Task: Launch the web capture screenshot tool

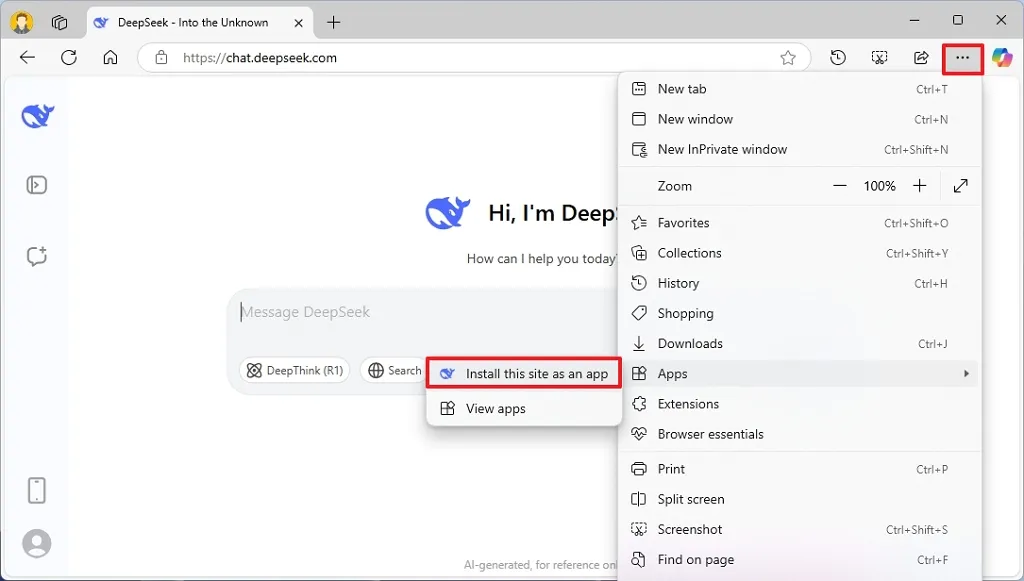Action: tap(879, 58)
